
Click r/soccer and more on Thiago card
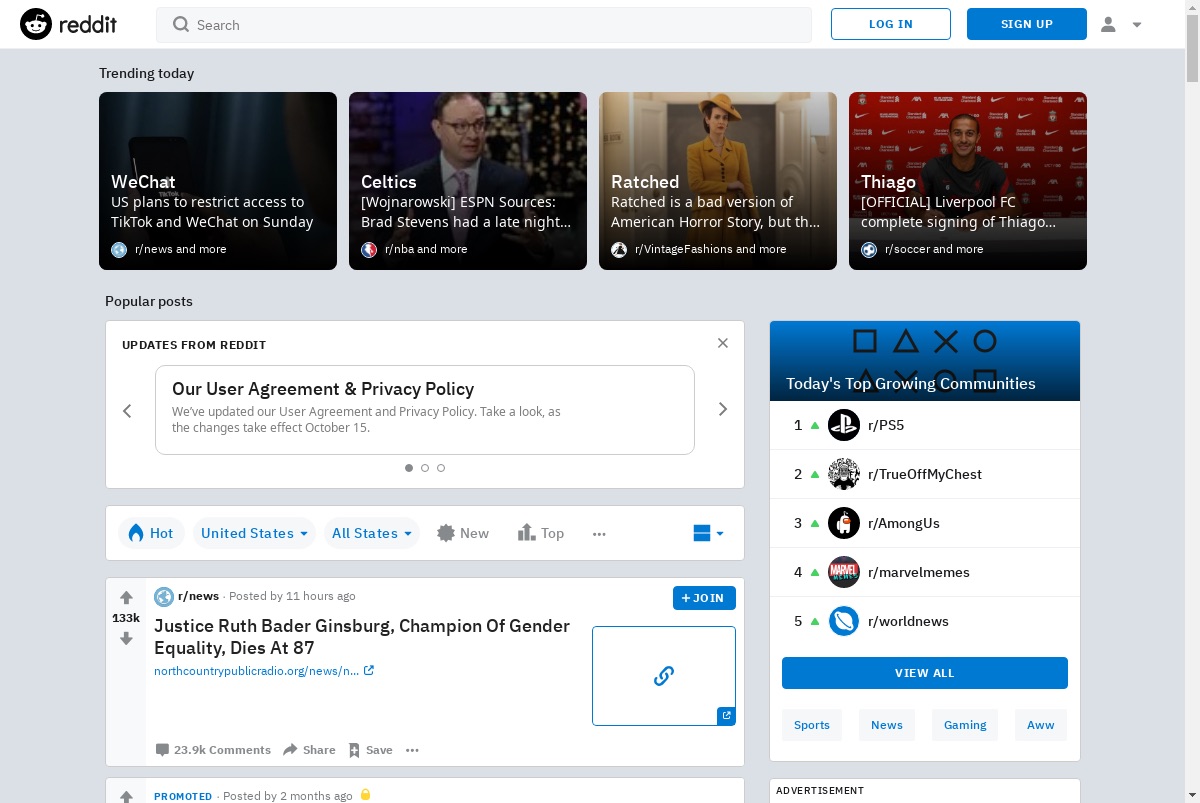click(934, 249)
